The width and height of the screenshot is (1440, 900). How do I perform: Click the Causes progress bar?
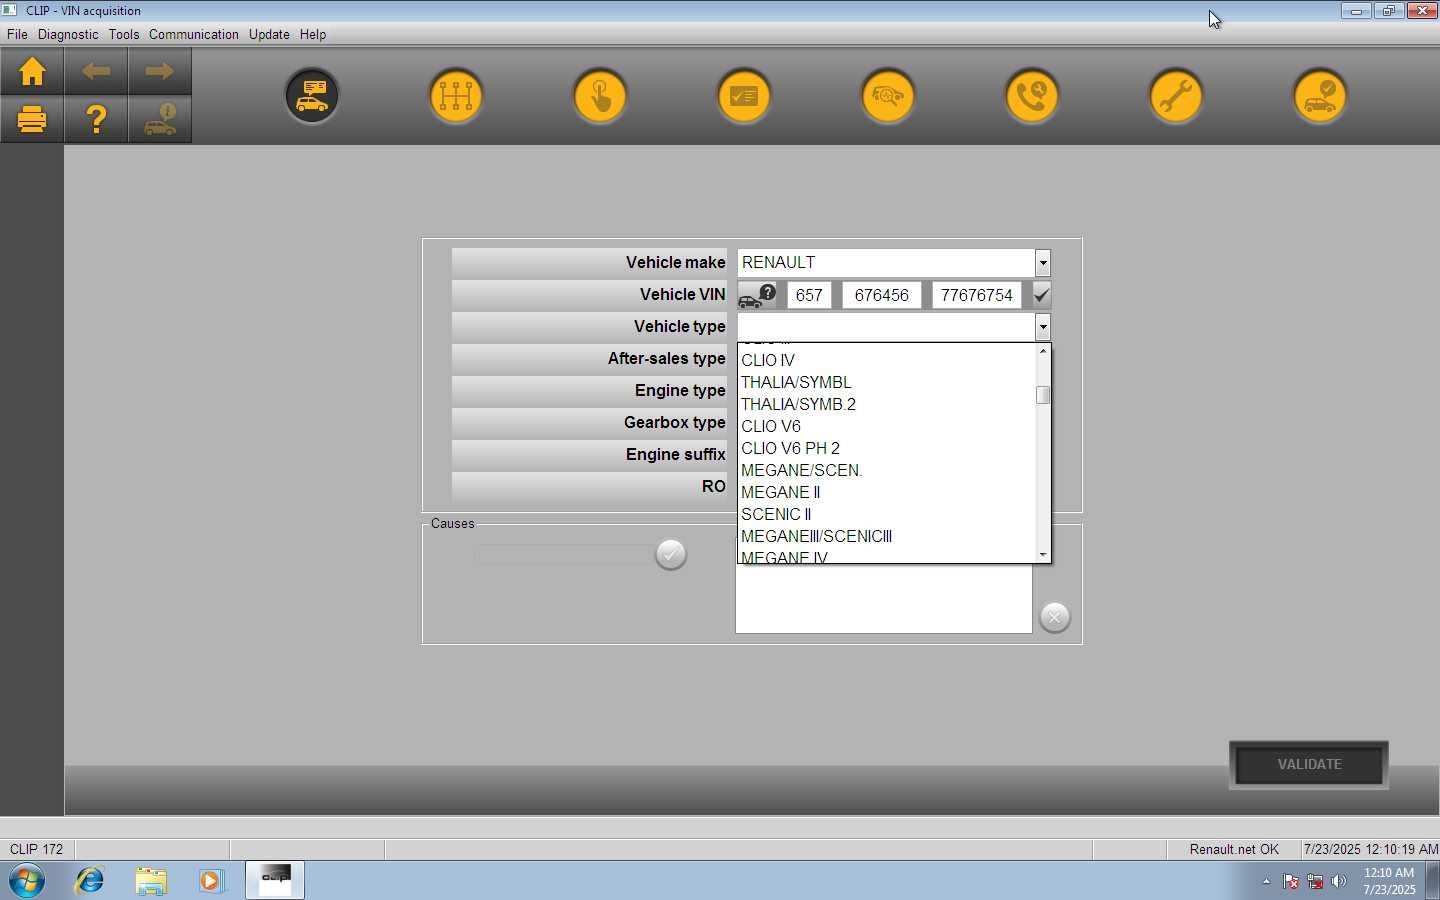[564, 554]
